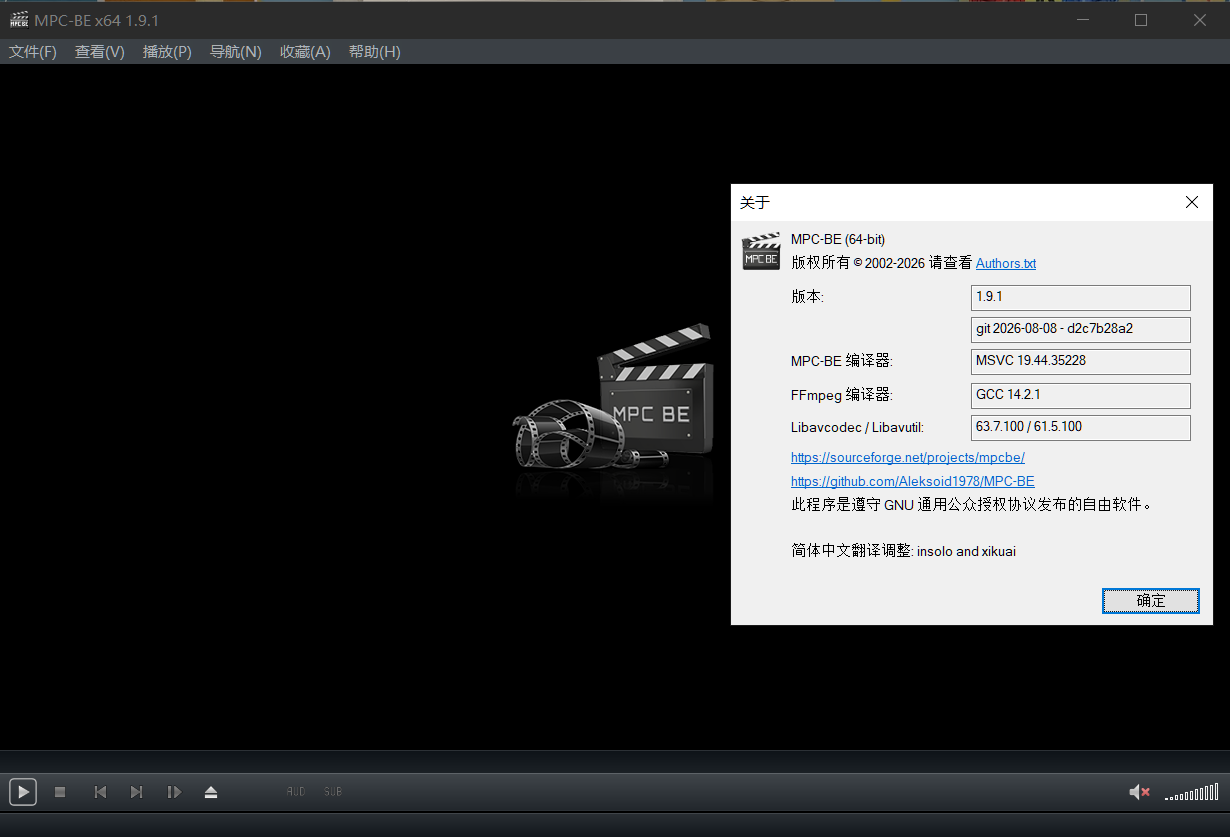The image size is (1230, 837).
Task: Unmute sound with the speaker icon
Action: click(x=1139, y=792)
